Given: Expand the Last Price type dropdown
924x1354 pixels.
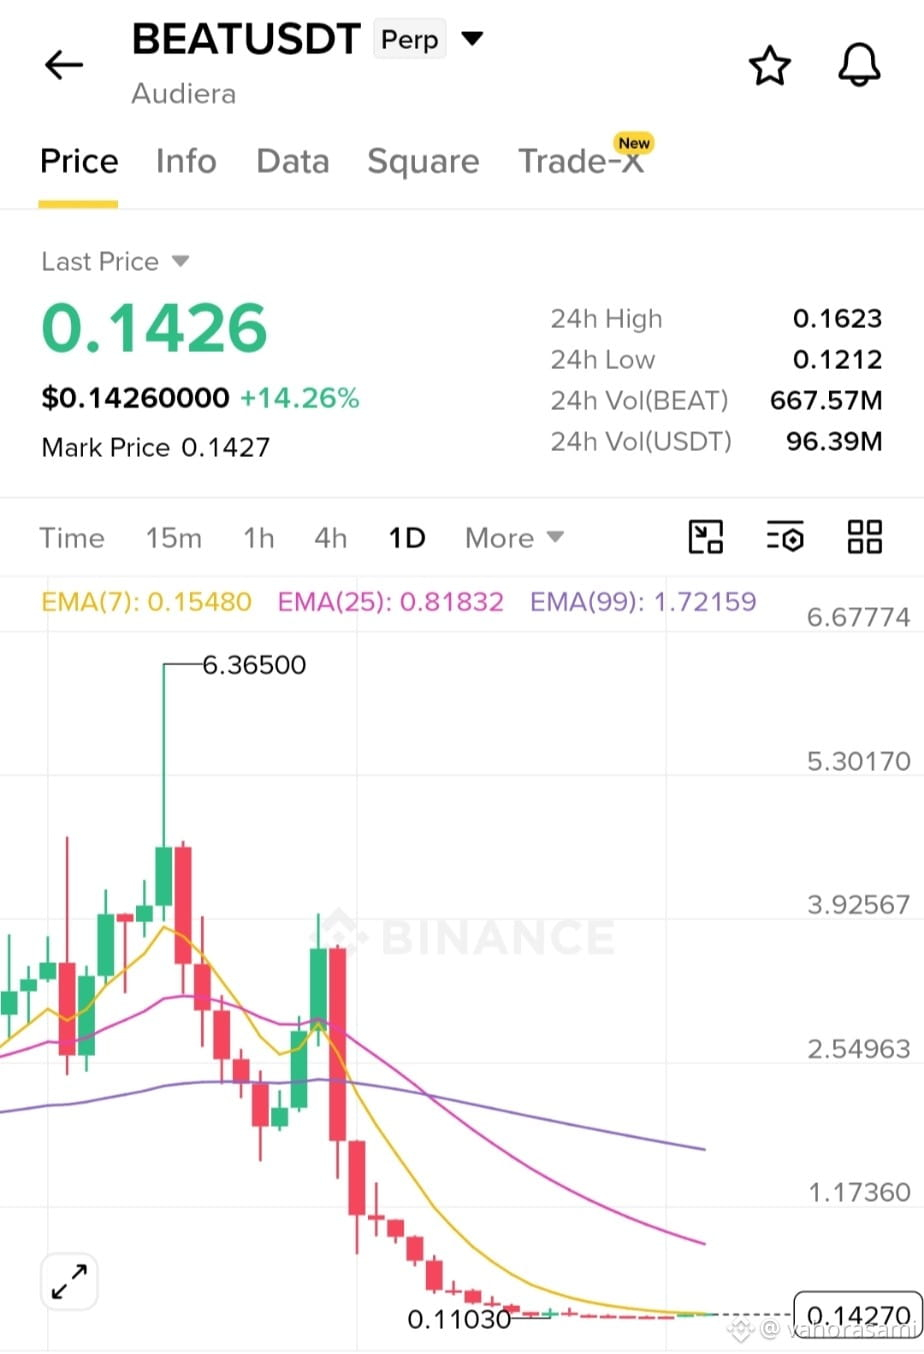Looking at the screenshot, I should 180,261.
